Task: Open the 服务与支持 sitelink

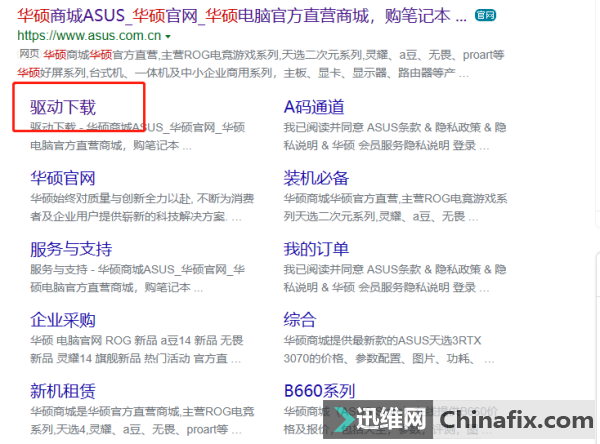Action: pos(71,249)
